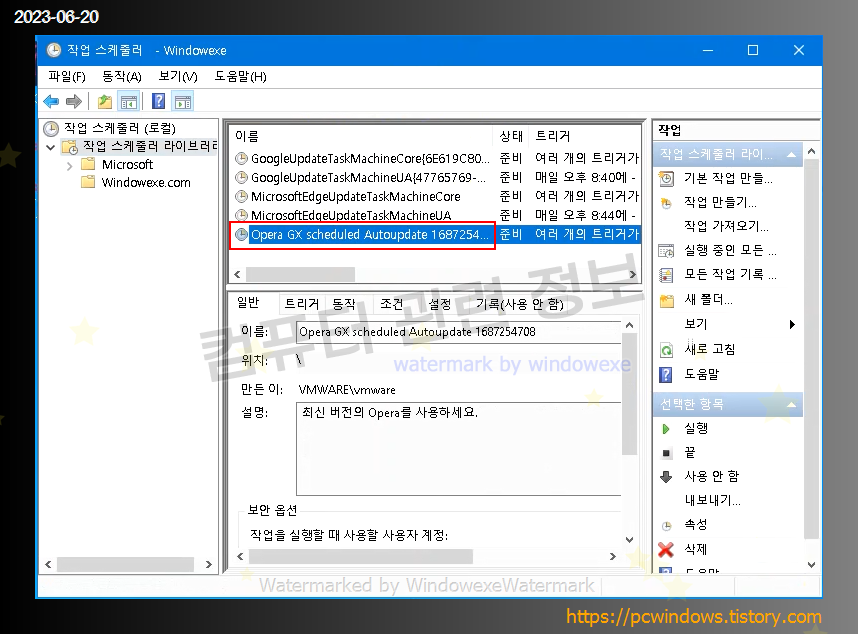Select 작업 스케줄러 (로컬) root tree item
This screenshot has width=858, height=634.
click(120, 129)
